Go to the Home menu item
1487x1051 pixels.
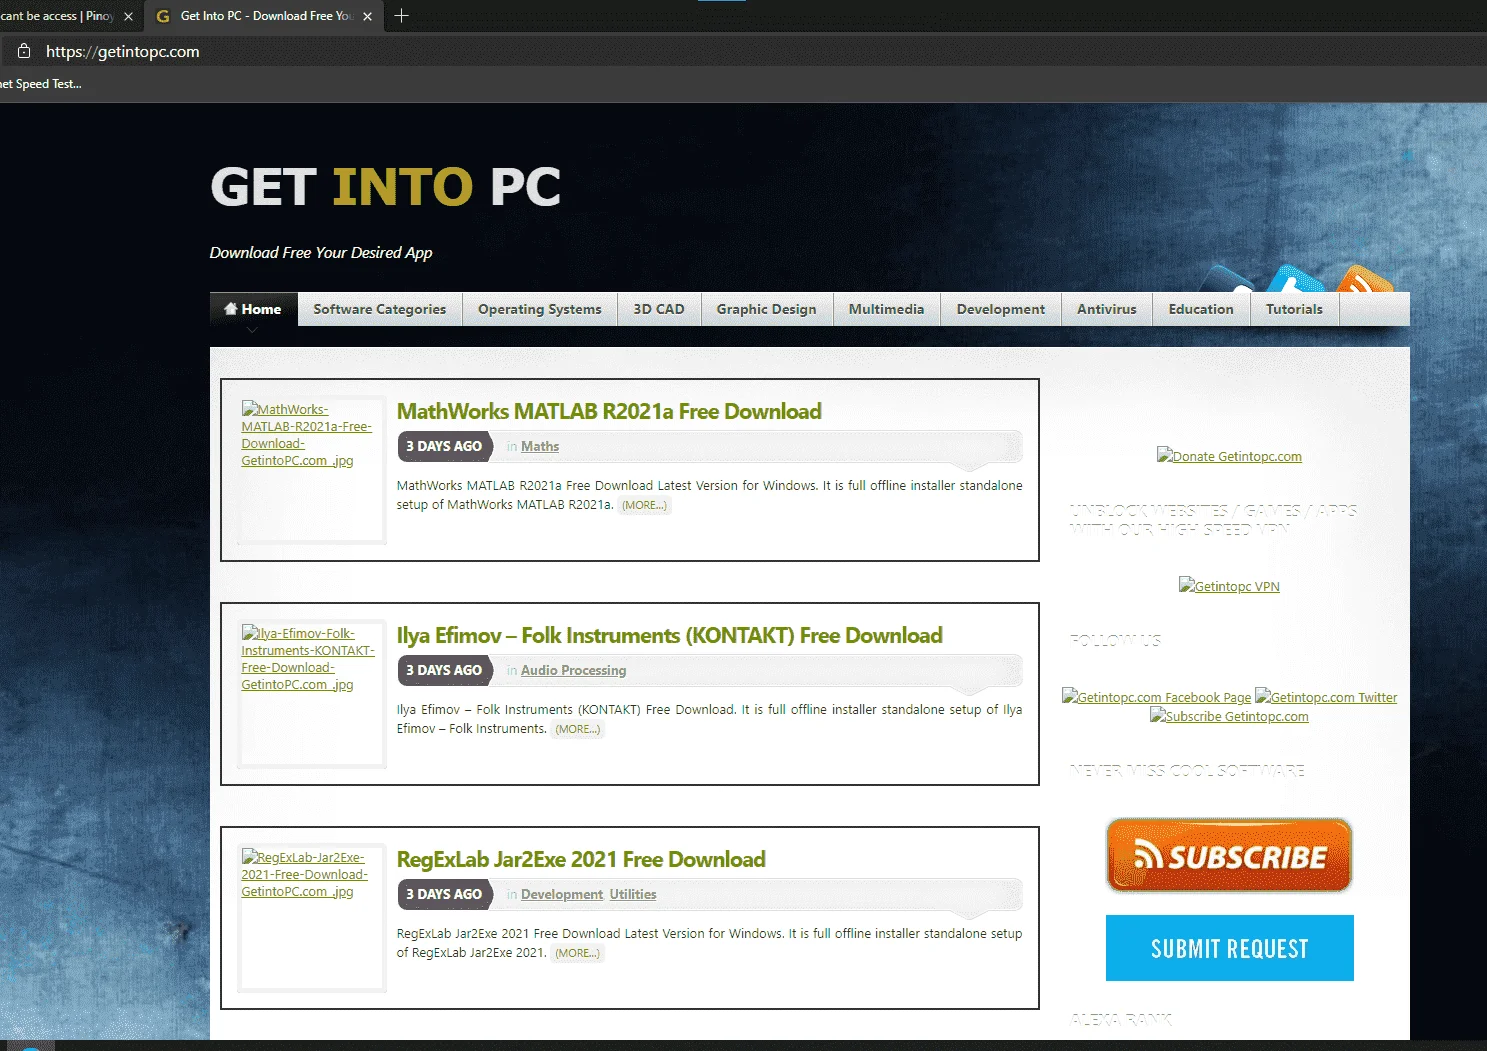click(253, 309)
